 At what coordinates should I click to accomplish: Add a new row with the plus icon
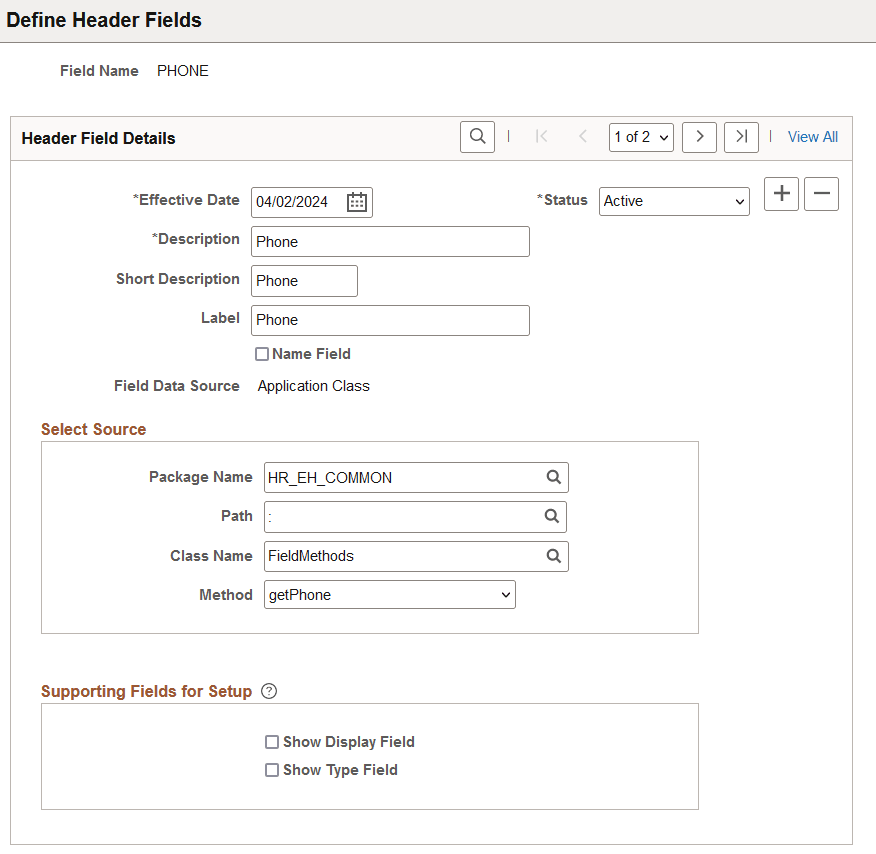click(781, 194)
